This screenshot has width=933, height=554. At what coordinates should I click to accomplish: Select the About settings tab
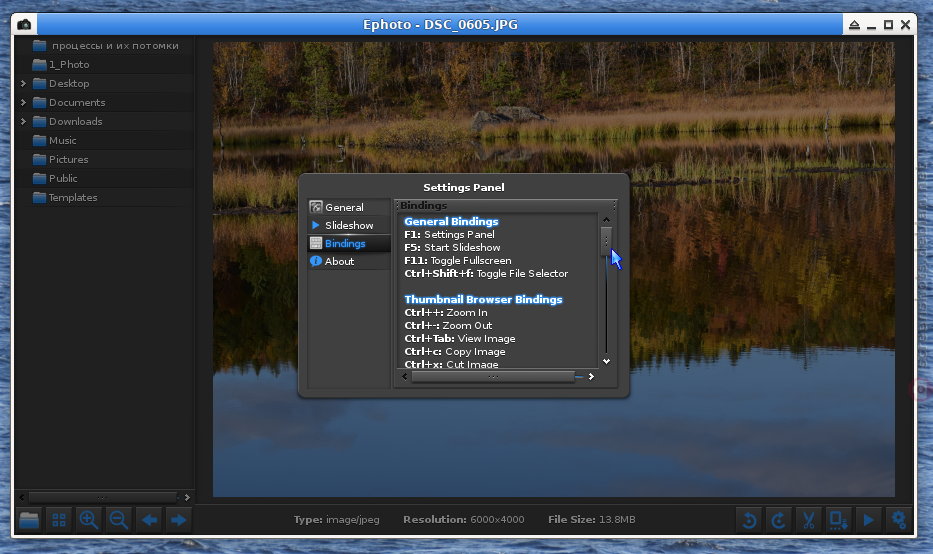349,261
